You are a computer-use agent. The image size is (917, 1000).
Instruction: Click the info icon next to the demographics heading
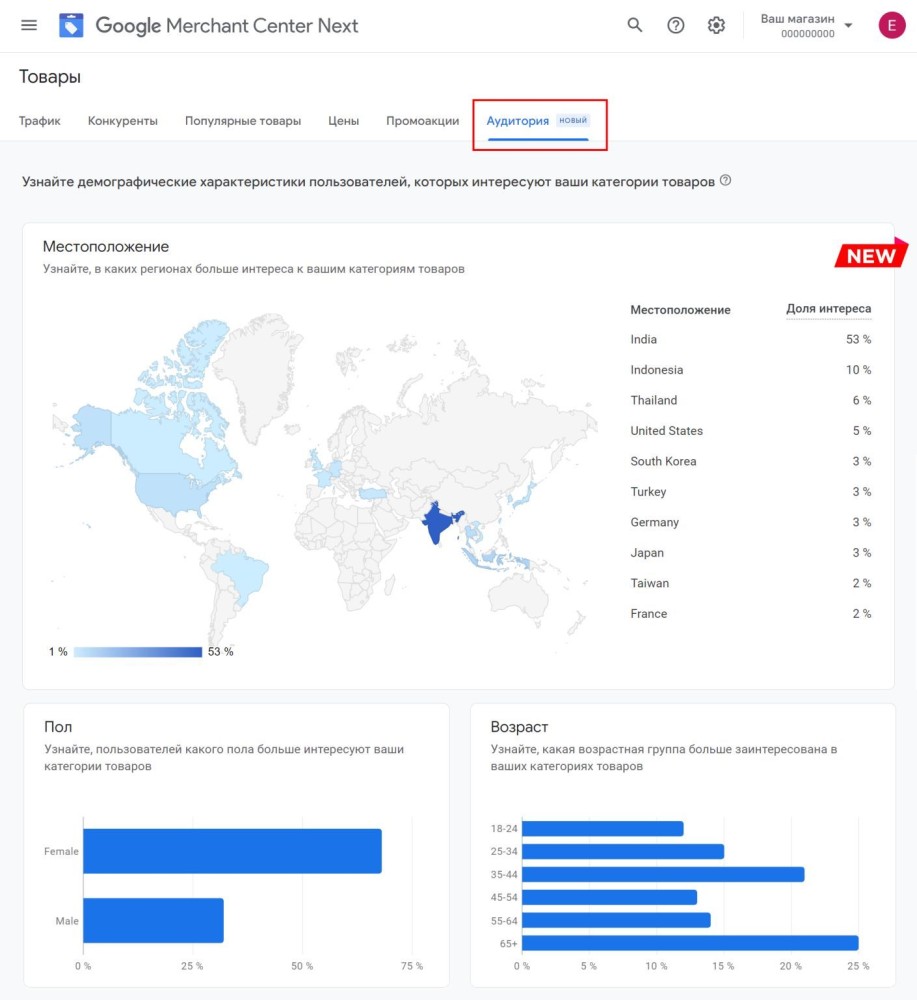click(725, 180)
